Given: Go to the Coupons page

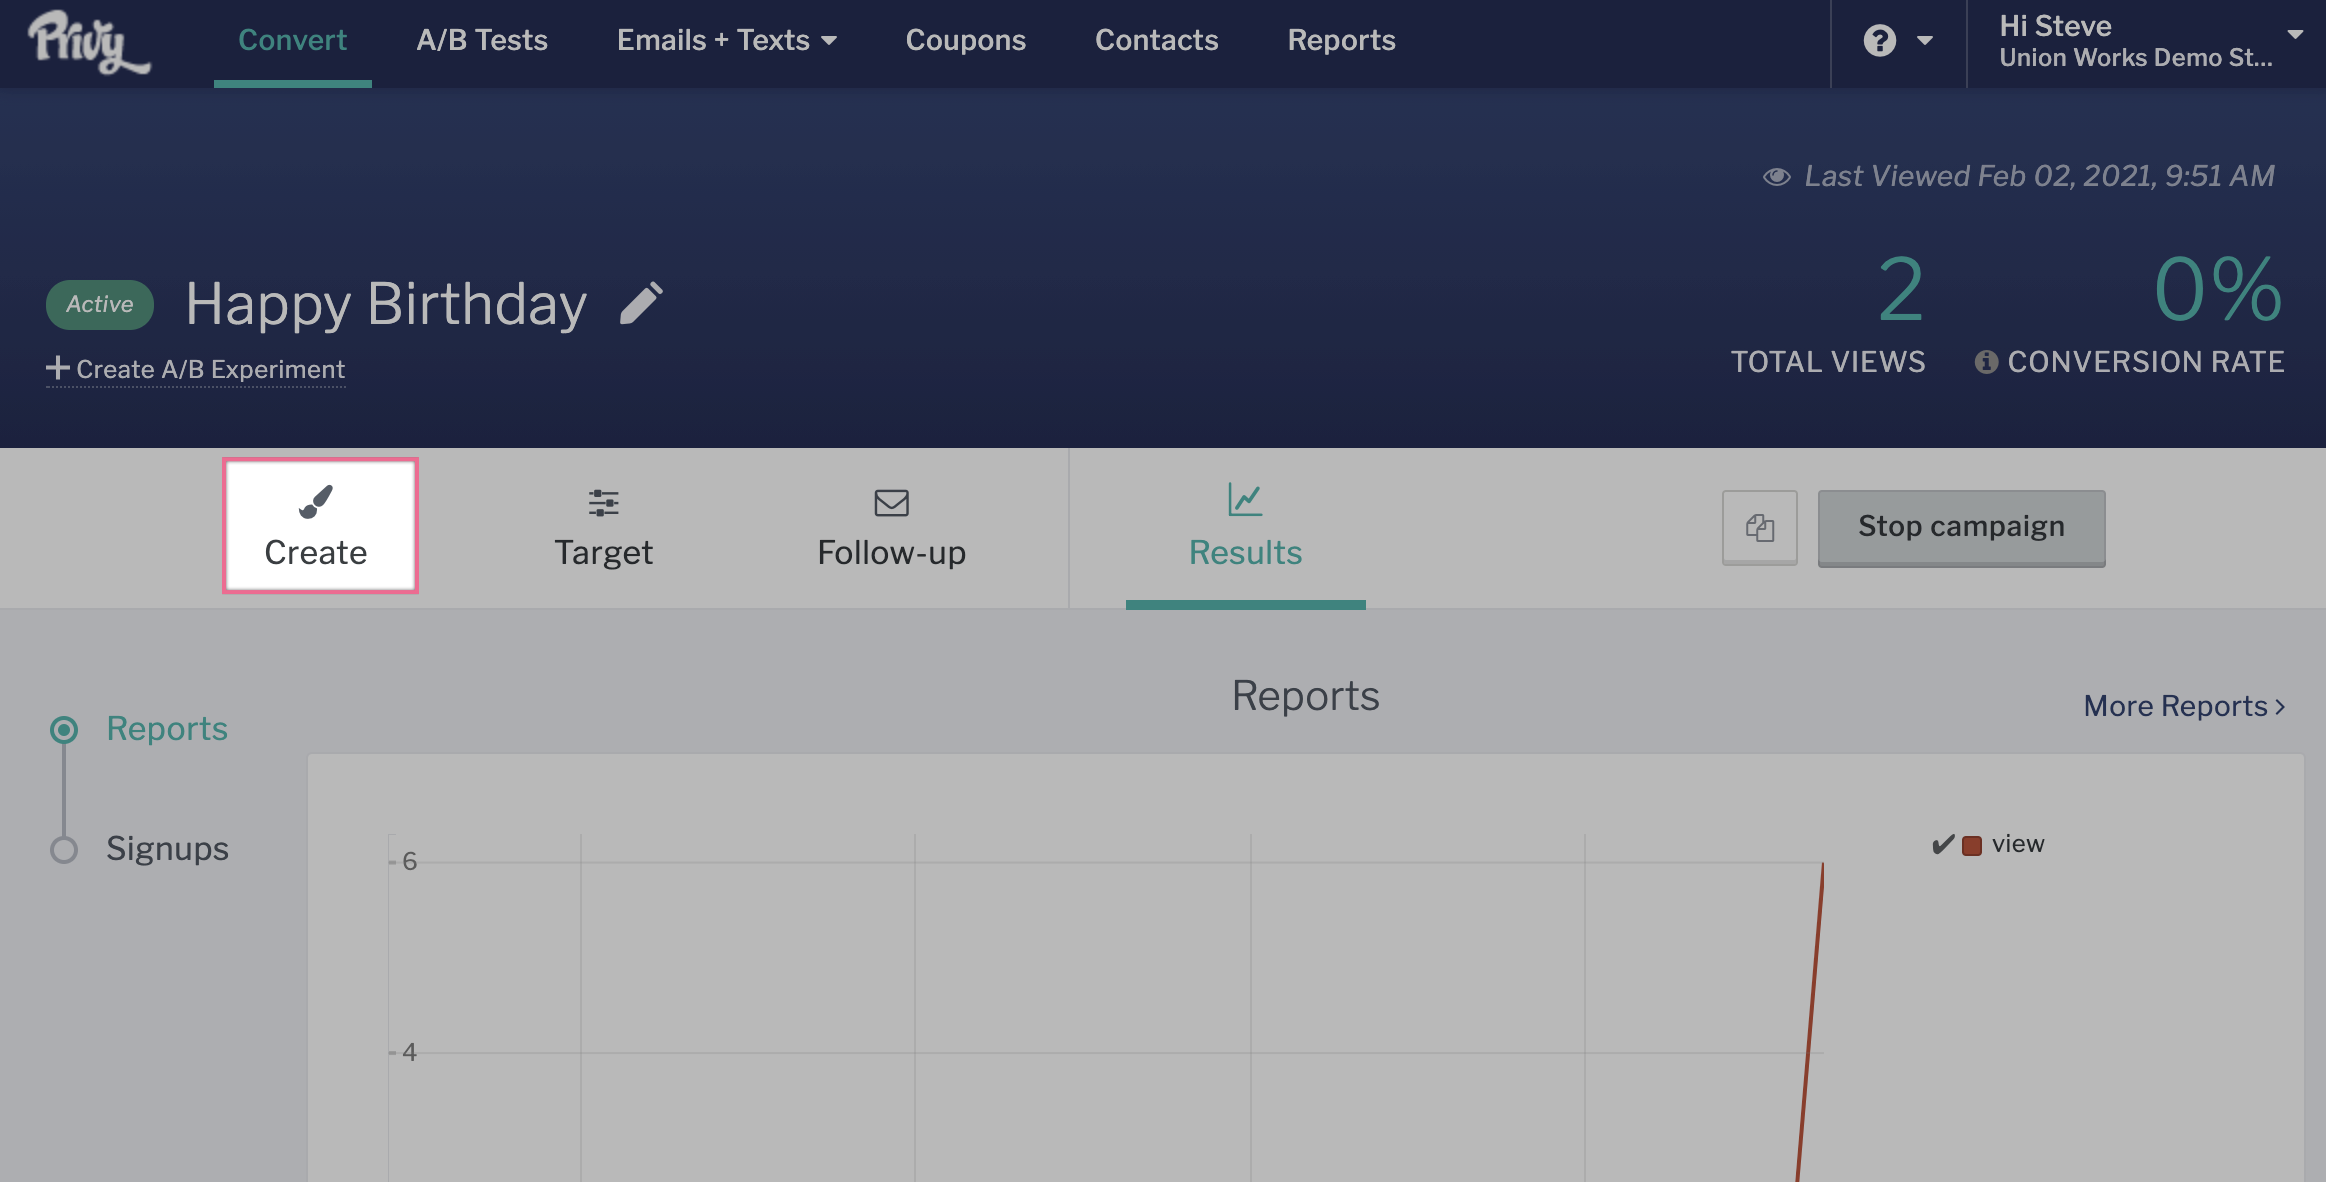Looking at the screenshot, I should (965, 40).
